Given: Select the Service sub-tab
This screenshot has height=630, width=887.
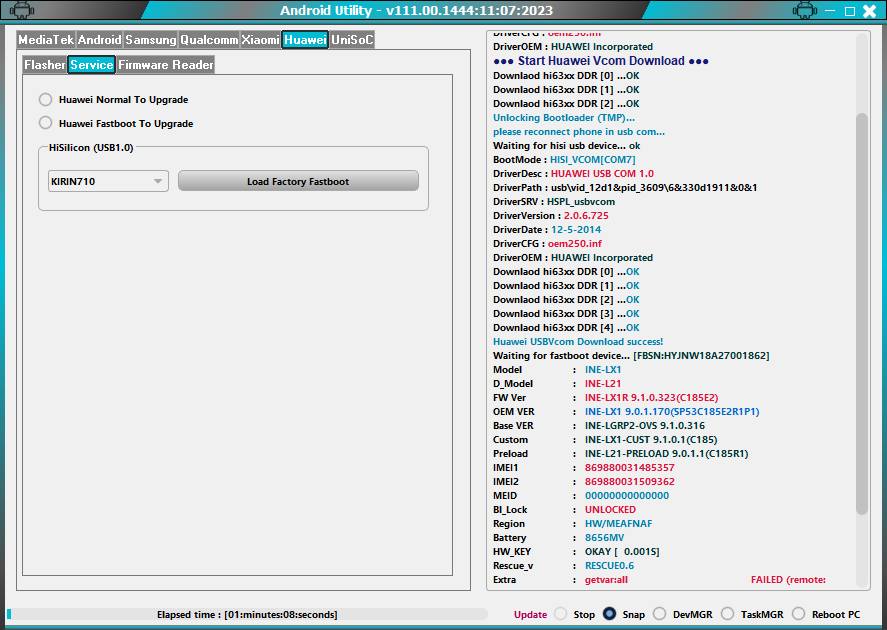Looking at the screenshot, I should coord(91,64).
